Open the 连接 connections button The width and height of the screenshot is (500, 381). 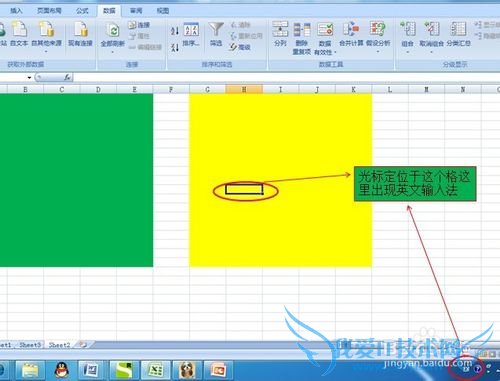click(139, 25)
